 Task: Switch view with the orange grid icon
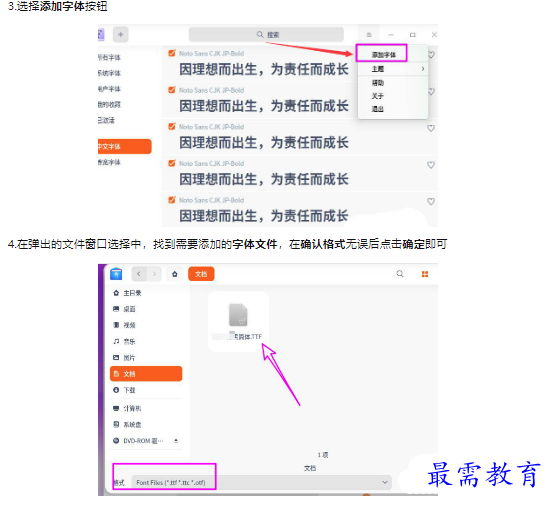(425, 274)
